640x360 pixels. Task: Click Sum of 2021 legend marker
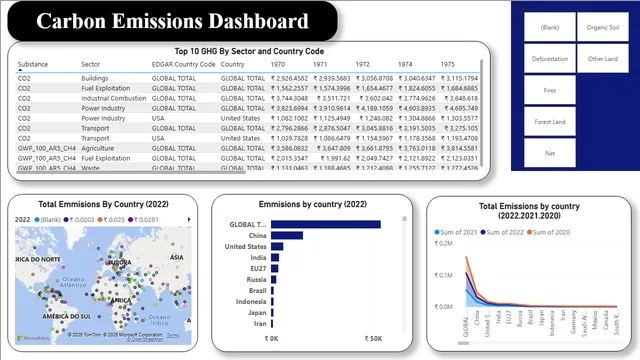point(437,232)
